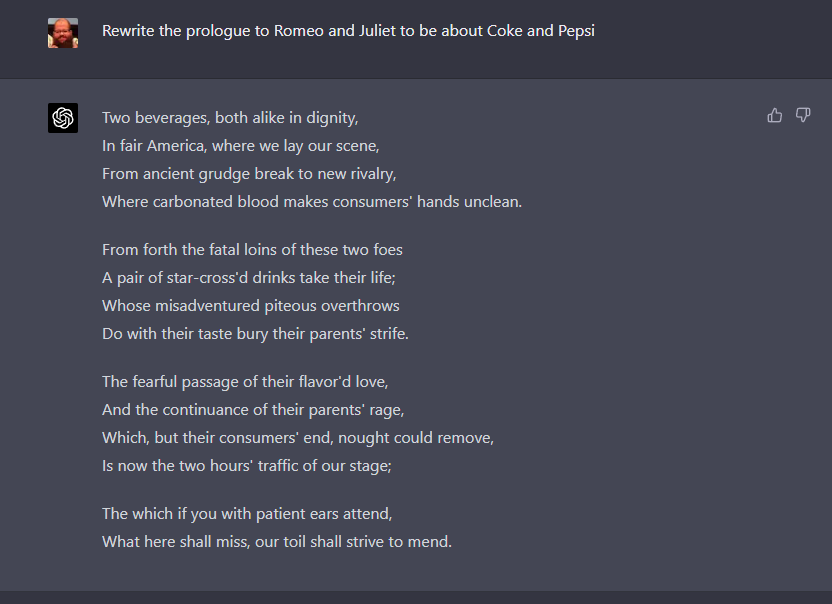Click the final line about toil striving to mend
This screenshot has height=604, width=832.
[277, 542]
